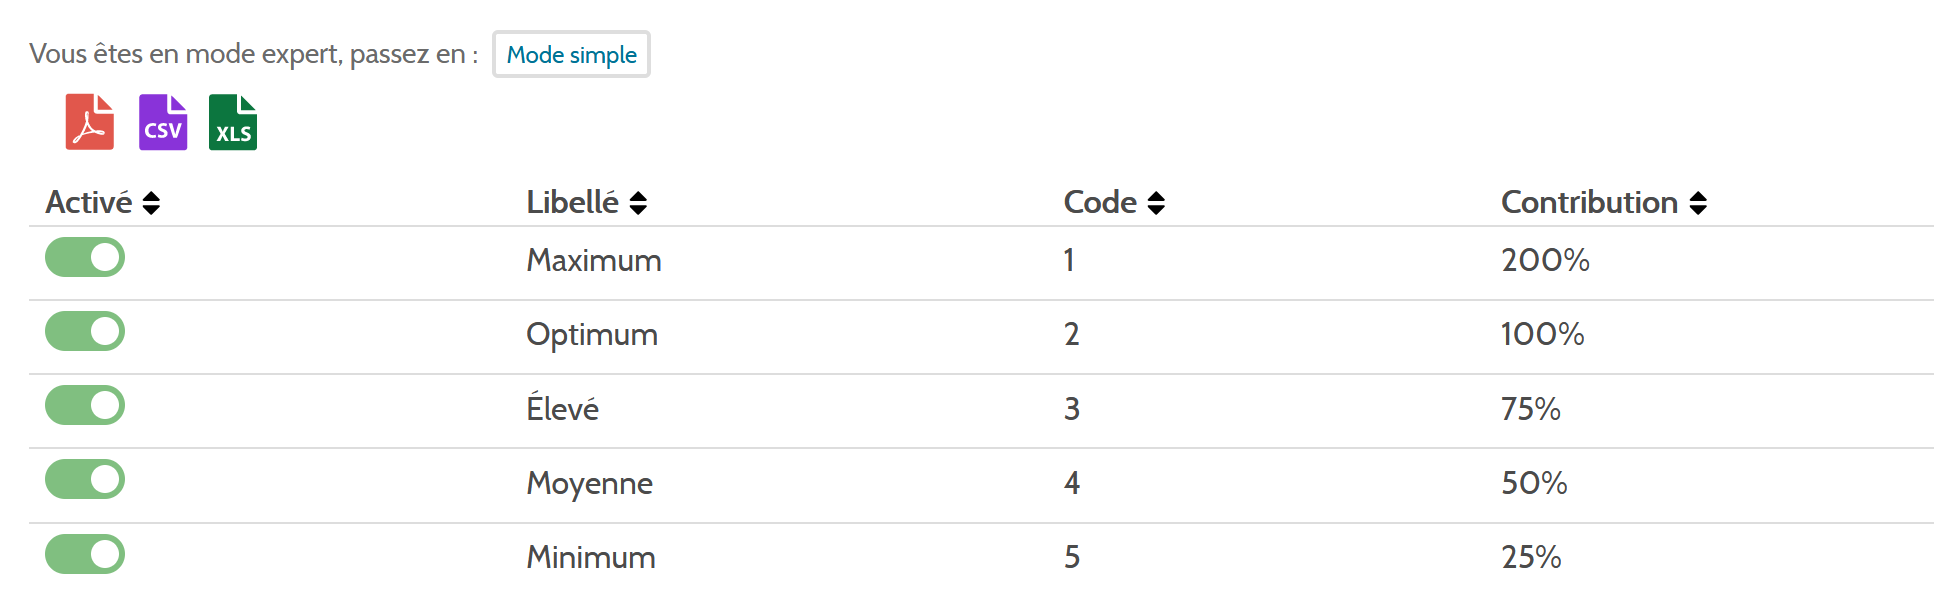This screenshot has width=1934, height=597.
Task: Click the Contribution column header
Action: coord(1589,202)
